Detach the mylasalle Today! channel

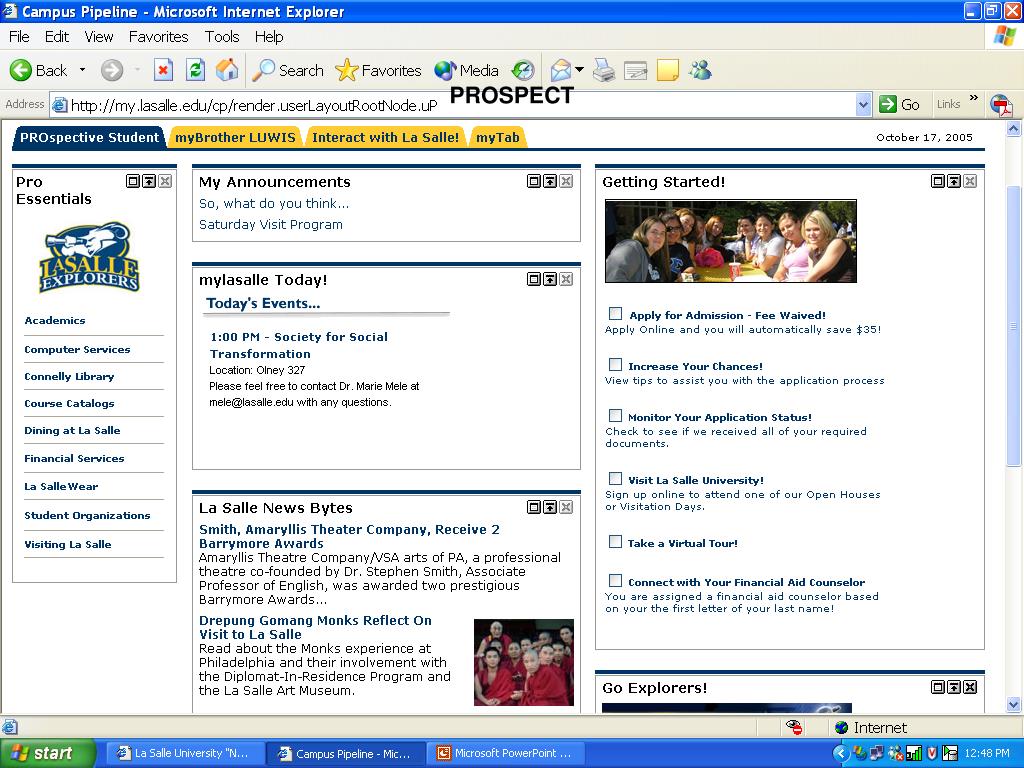[x=534, y=279]
